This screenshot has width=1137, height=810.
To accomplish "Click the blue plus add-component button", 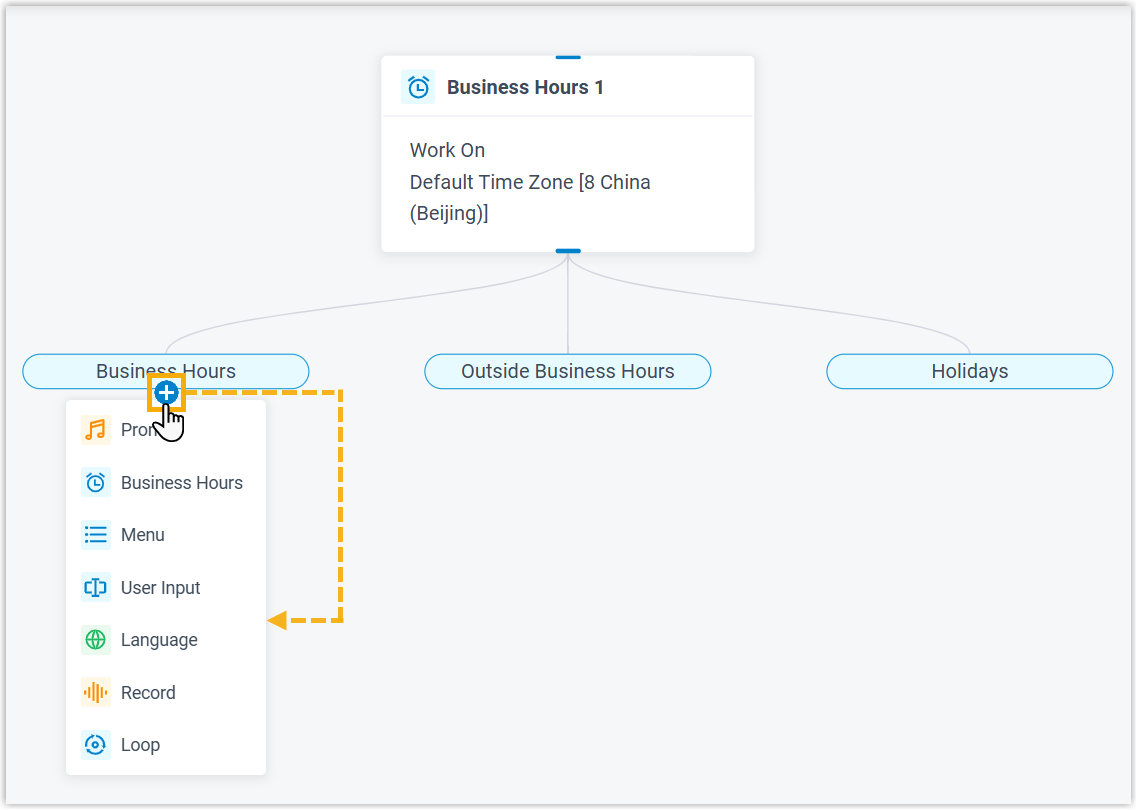I will click(167, 393).
